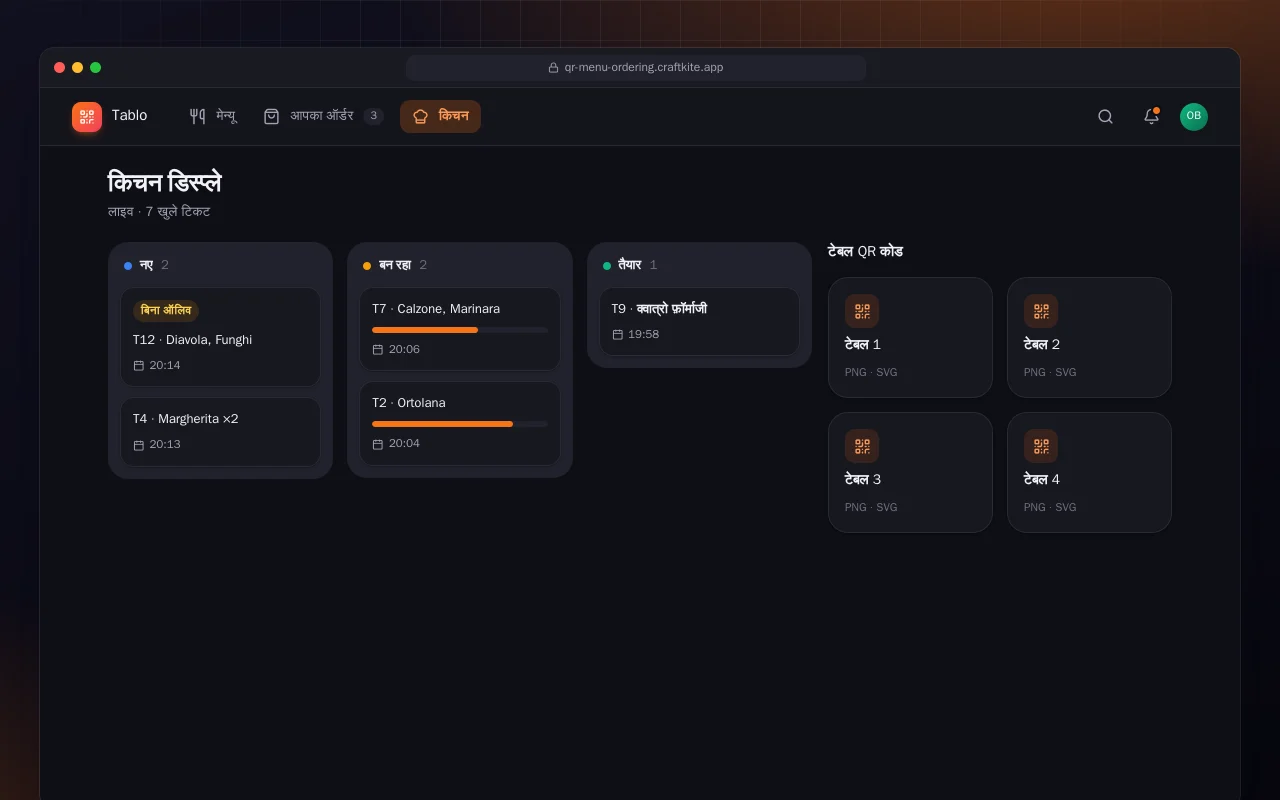Click calendar icon beside 20:04
The height and width of the screenshot is (800, 1280).
[378, 444]
